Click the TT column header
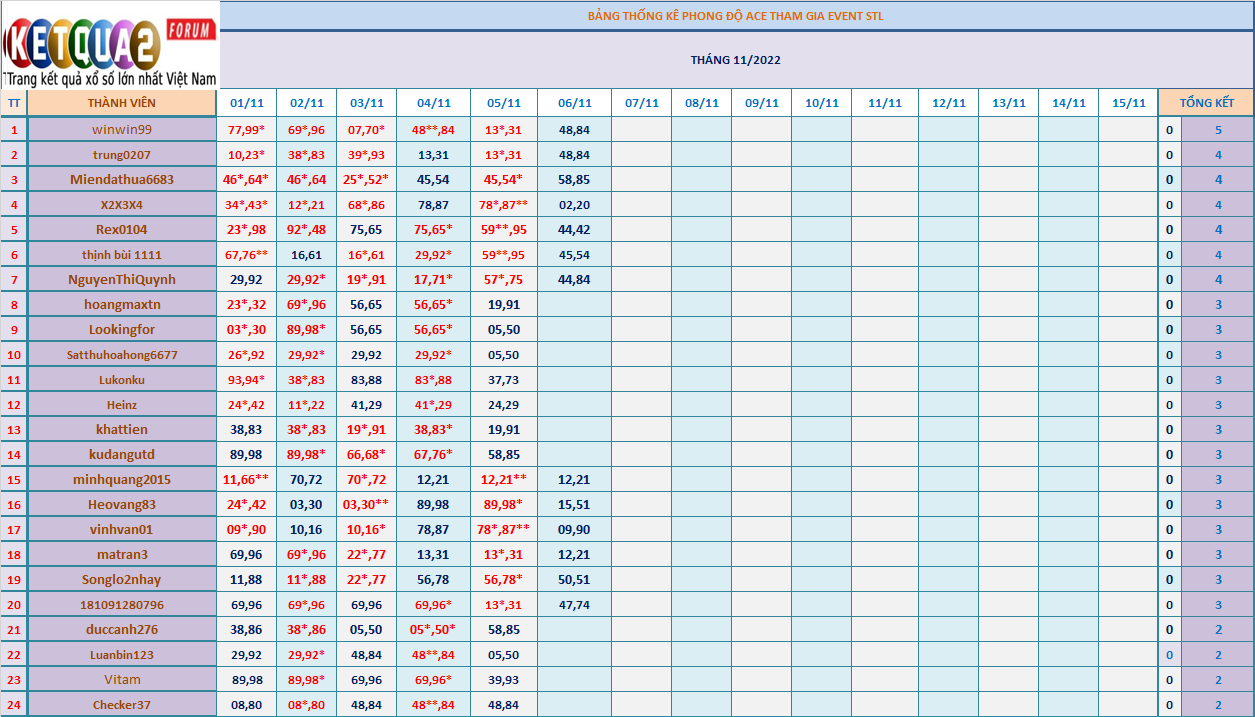The width and height of the screenshot is (1255, 717). point(14,103)
